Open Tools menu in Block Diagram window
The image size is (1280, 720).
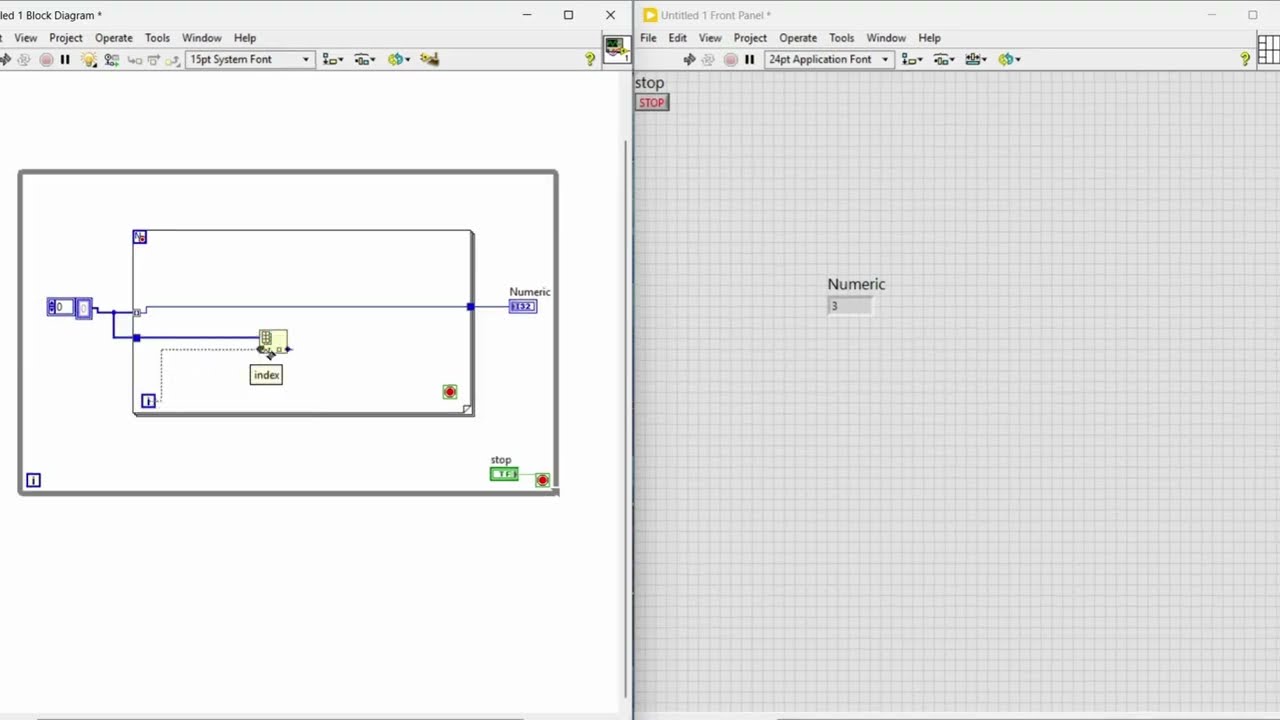point(157,38)
